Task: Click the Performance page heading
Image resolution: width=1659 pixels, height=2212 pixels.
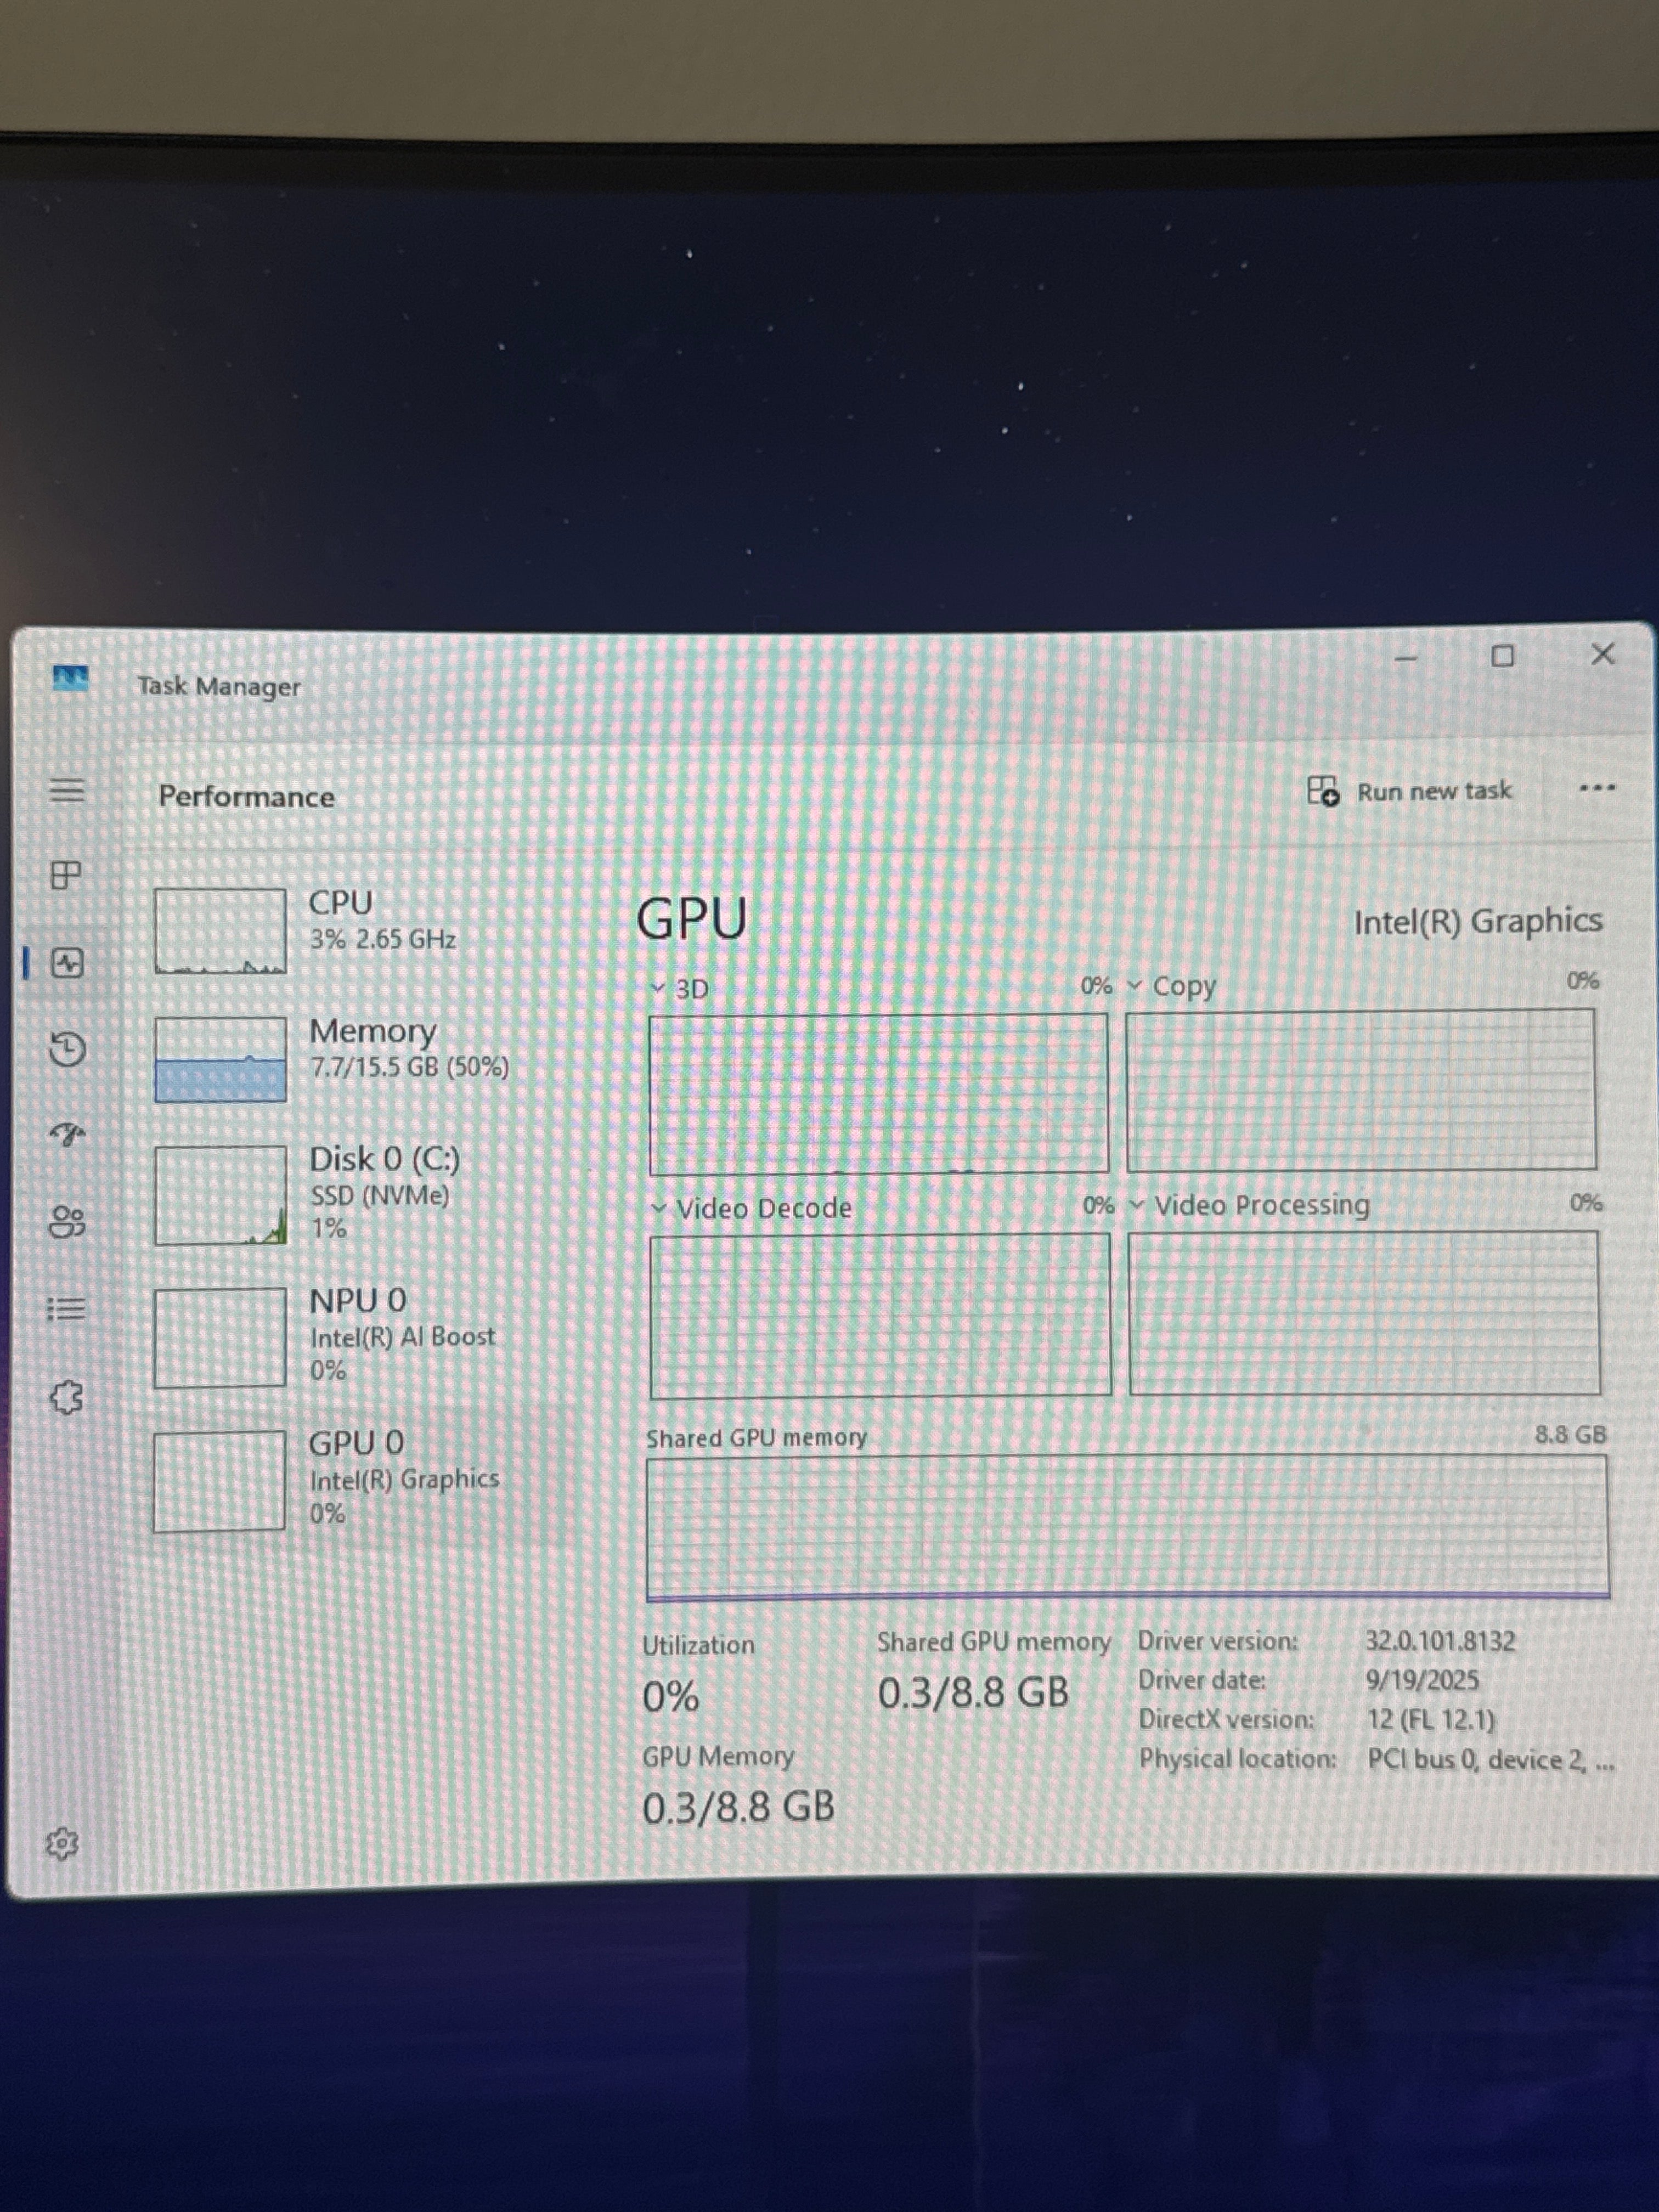Action: coord(246,796)
